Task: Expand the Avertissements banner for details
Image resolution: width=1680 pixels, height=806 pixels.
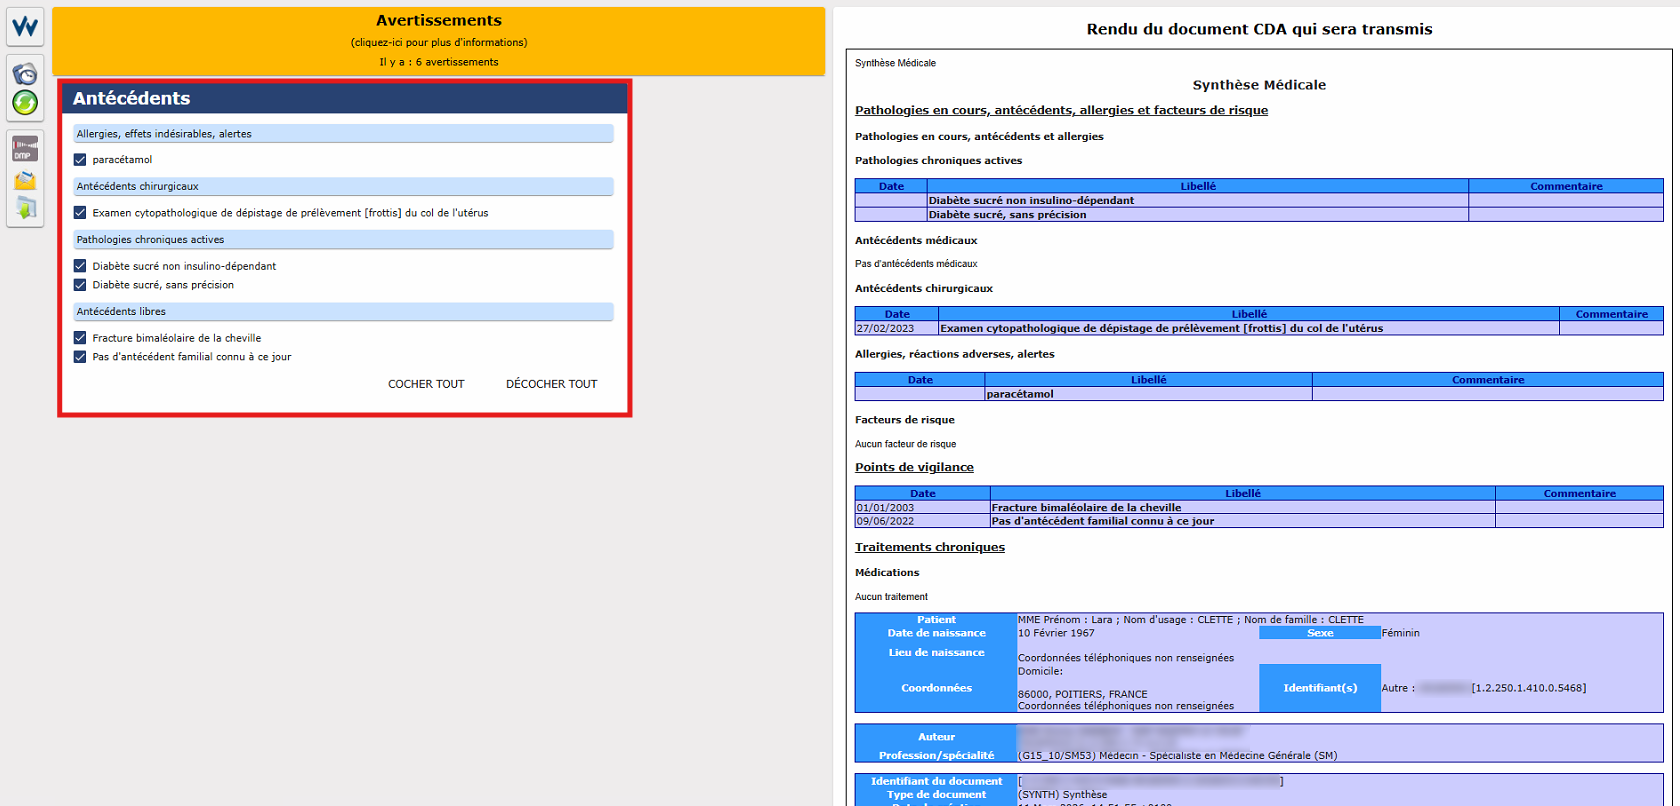Action: coord(438,41)
